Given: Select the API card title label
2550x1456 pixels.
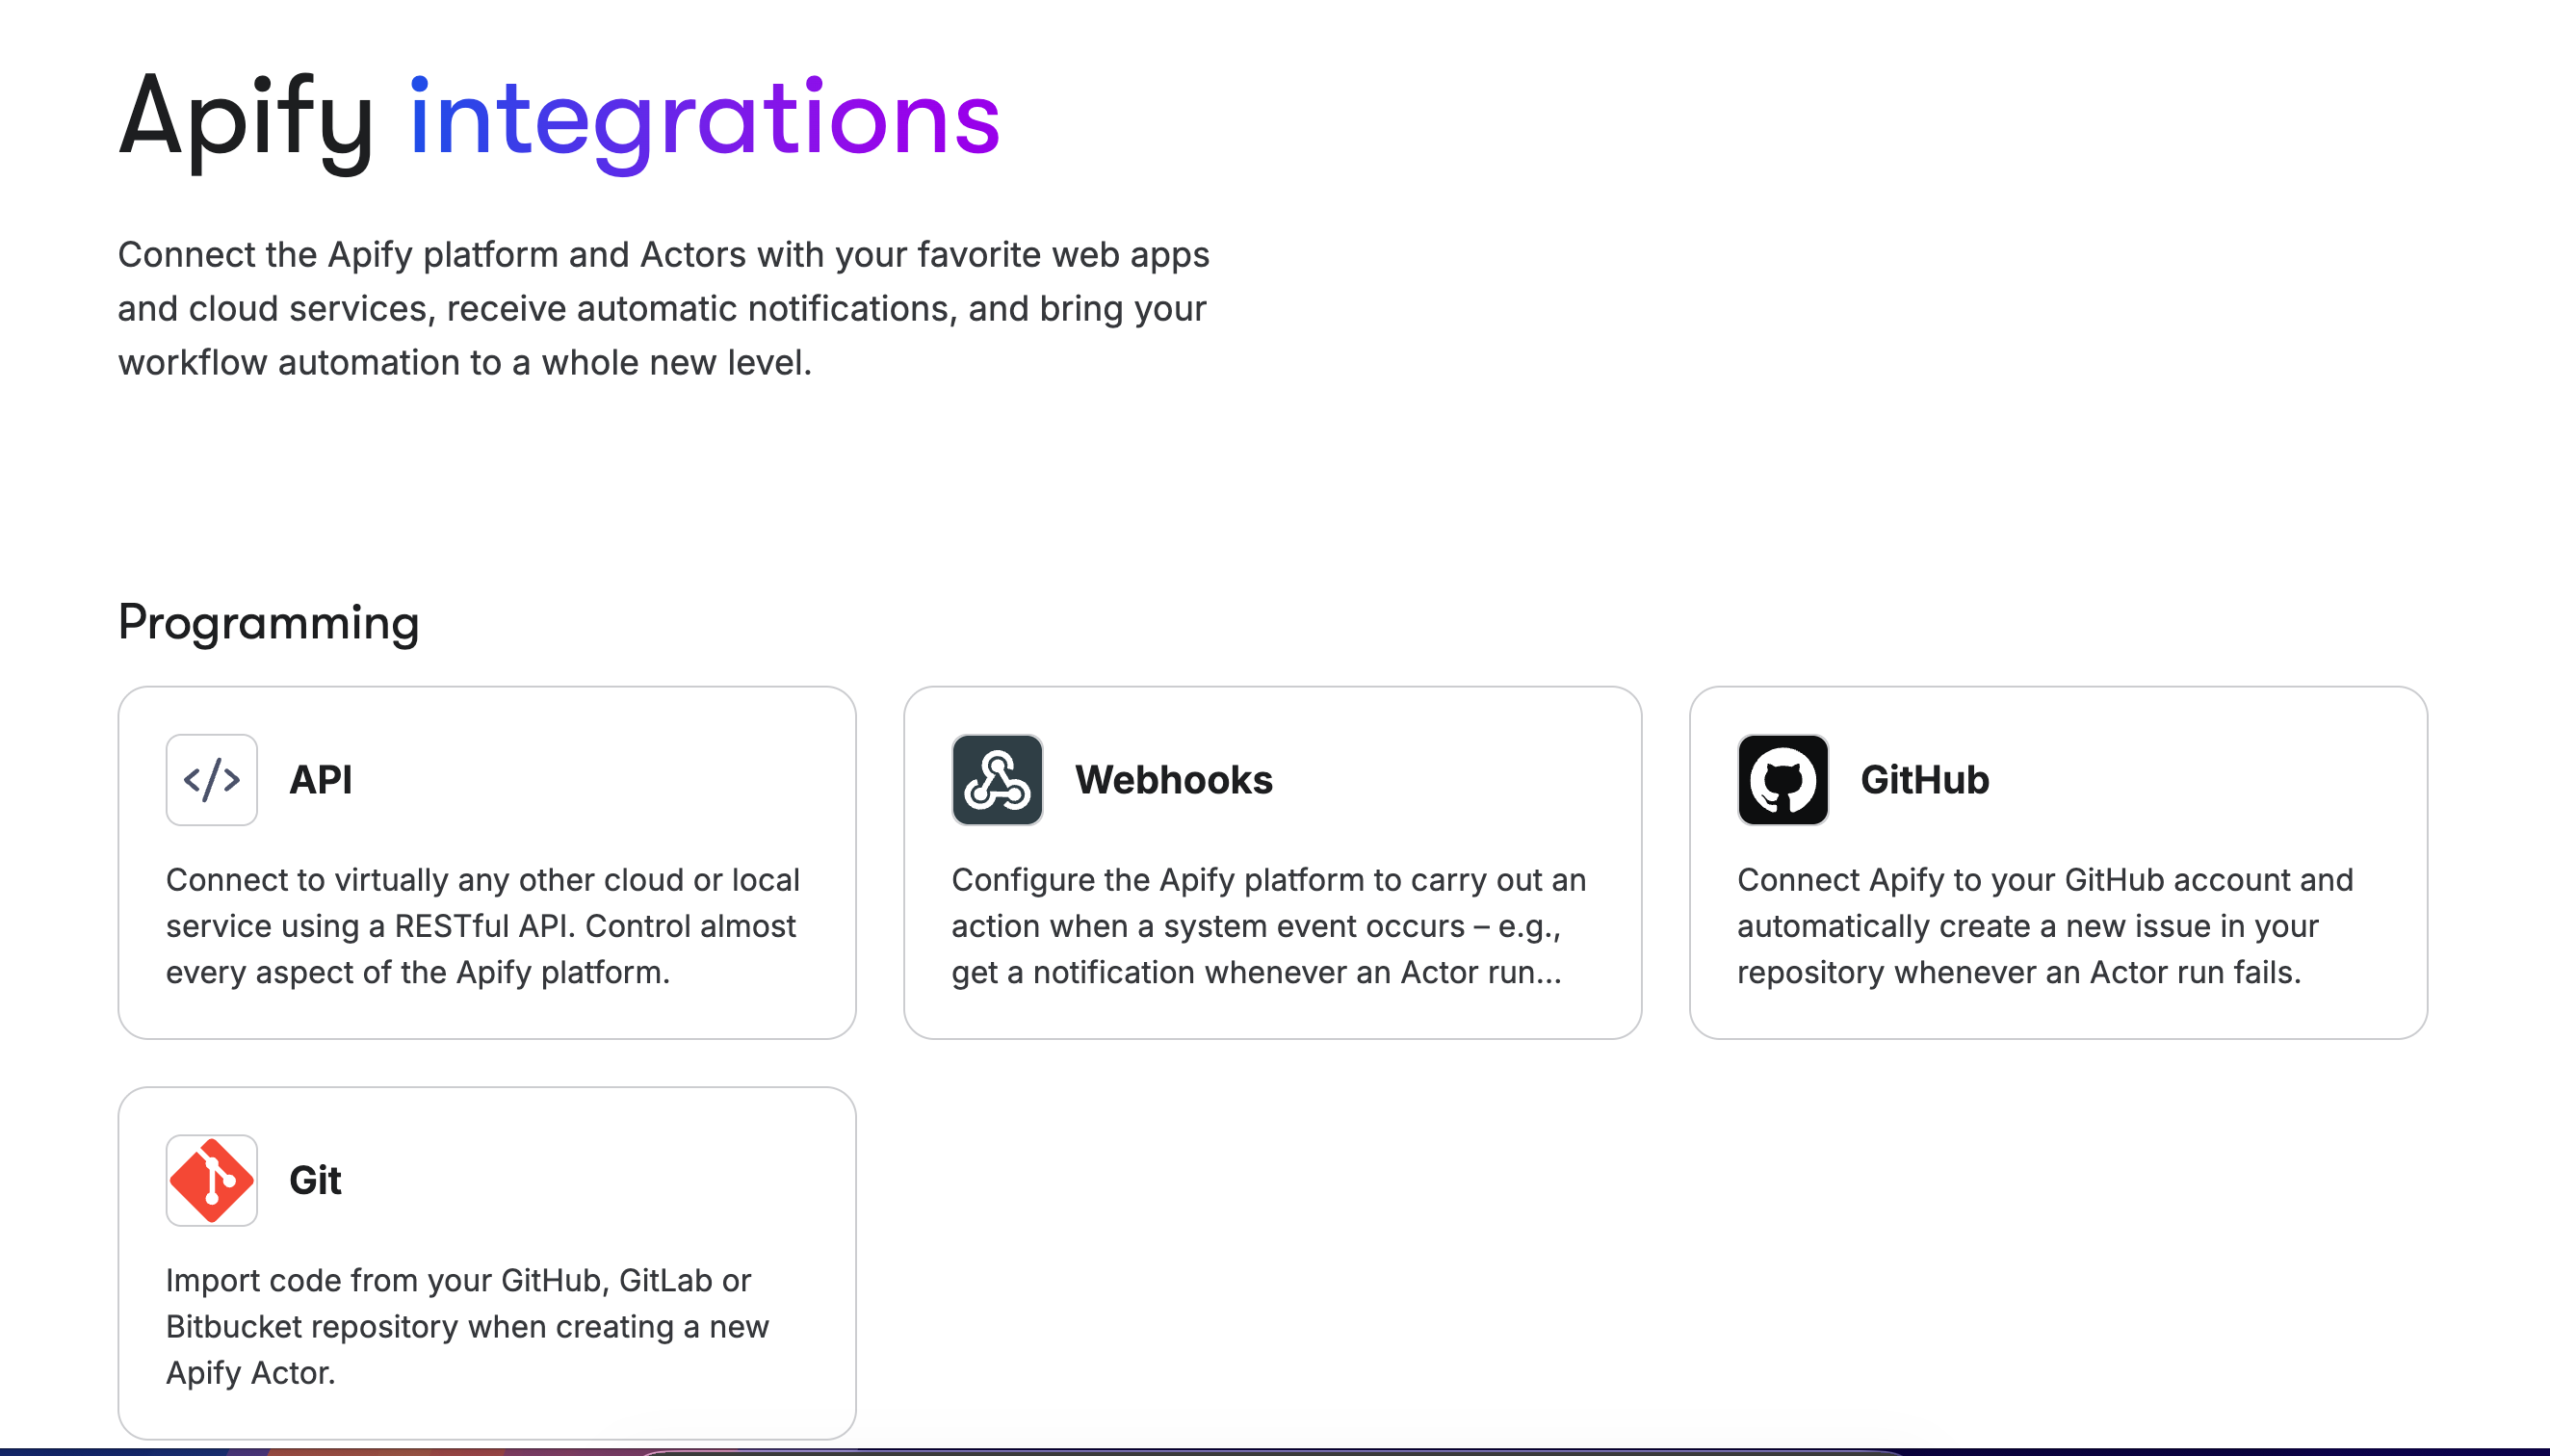Looking at the screenshot, I should (x=320, y=780).
